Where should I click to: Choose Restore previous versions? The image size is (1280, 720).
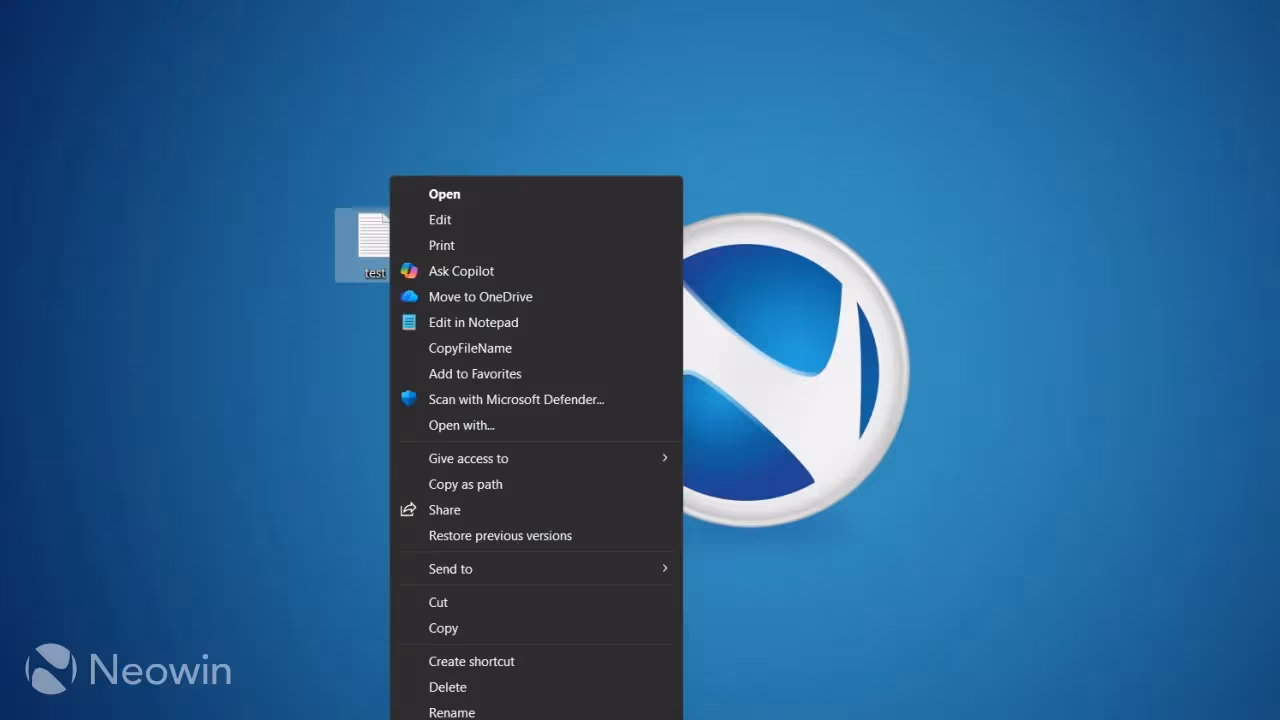click(536, 536)
